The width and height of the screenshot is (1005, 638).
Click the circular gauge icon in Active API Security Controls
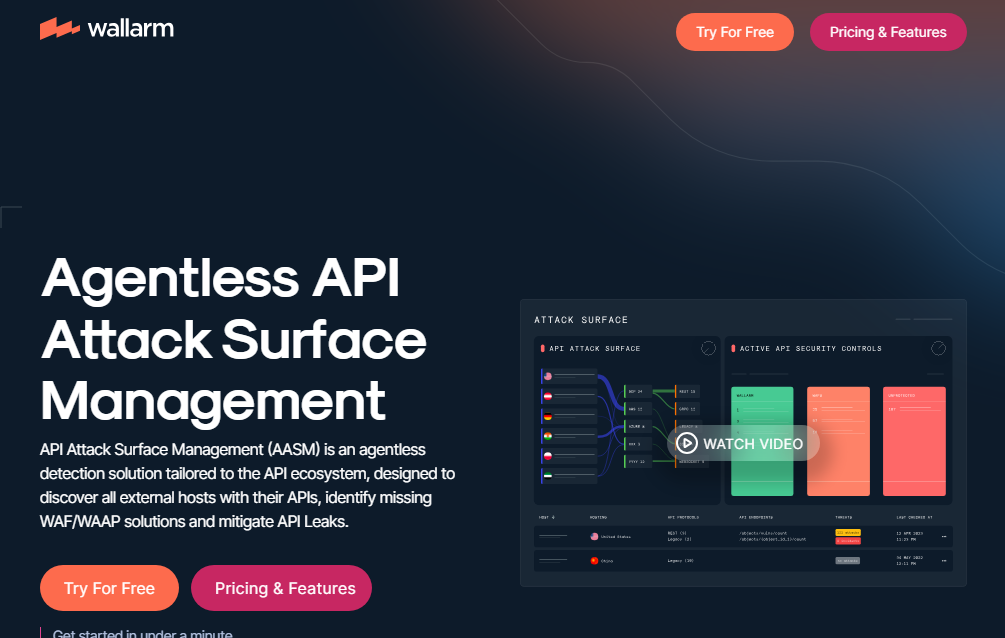938,348
